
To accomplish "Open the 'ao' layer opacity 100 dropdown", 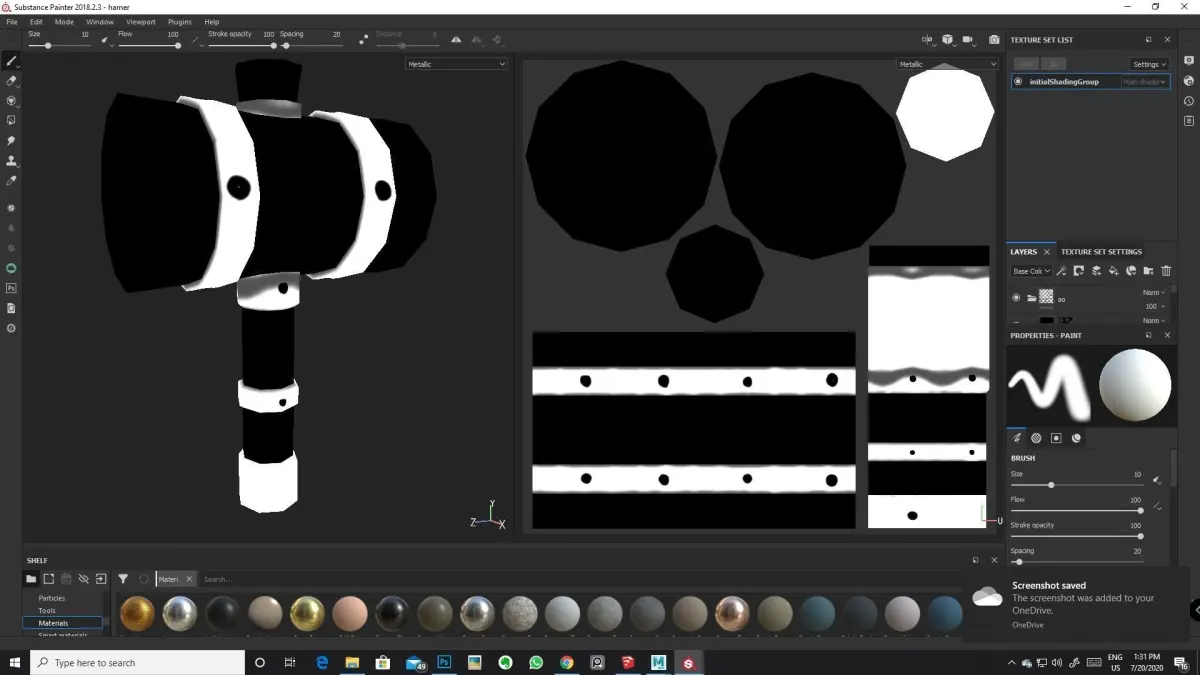I will (1154, 306).
